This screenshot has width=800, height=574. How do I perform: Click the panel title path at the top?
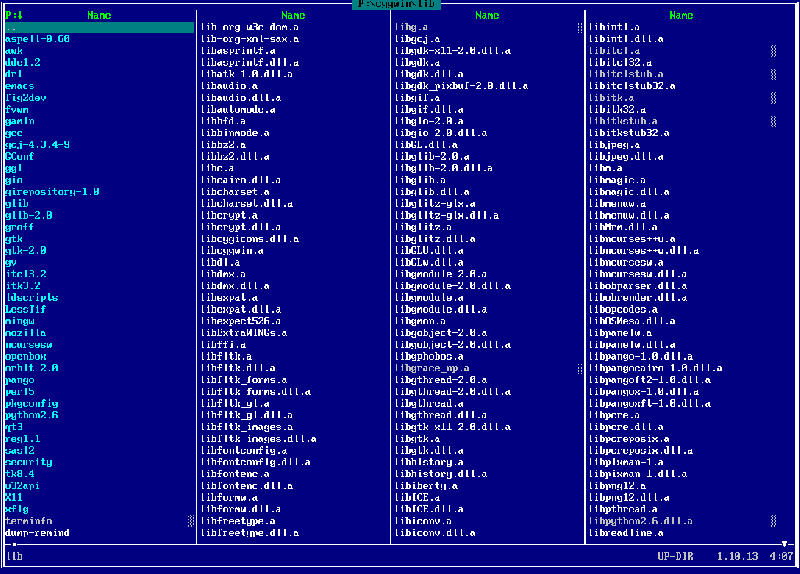coord(399,4)
